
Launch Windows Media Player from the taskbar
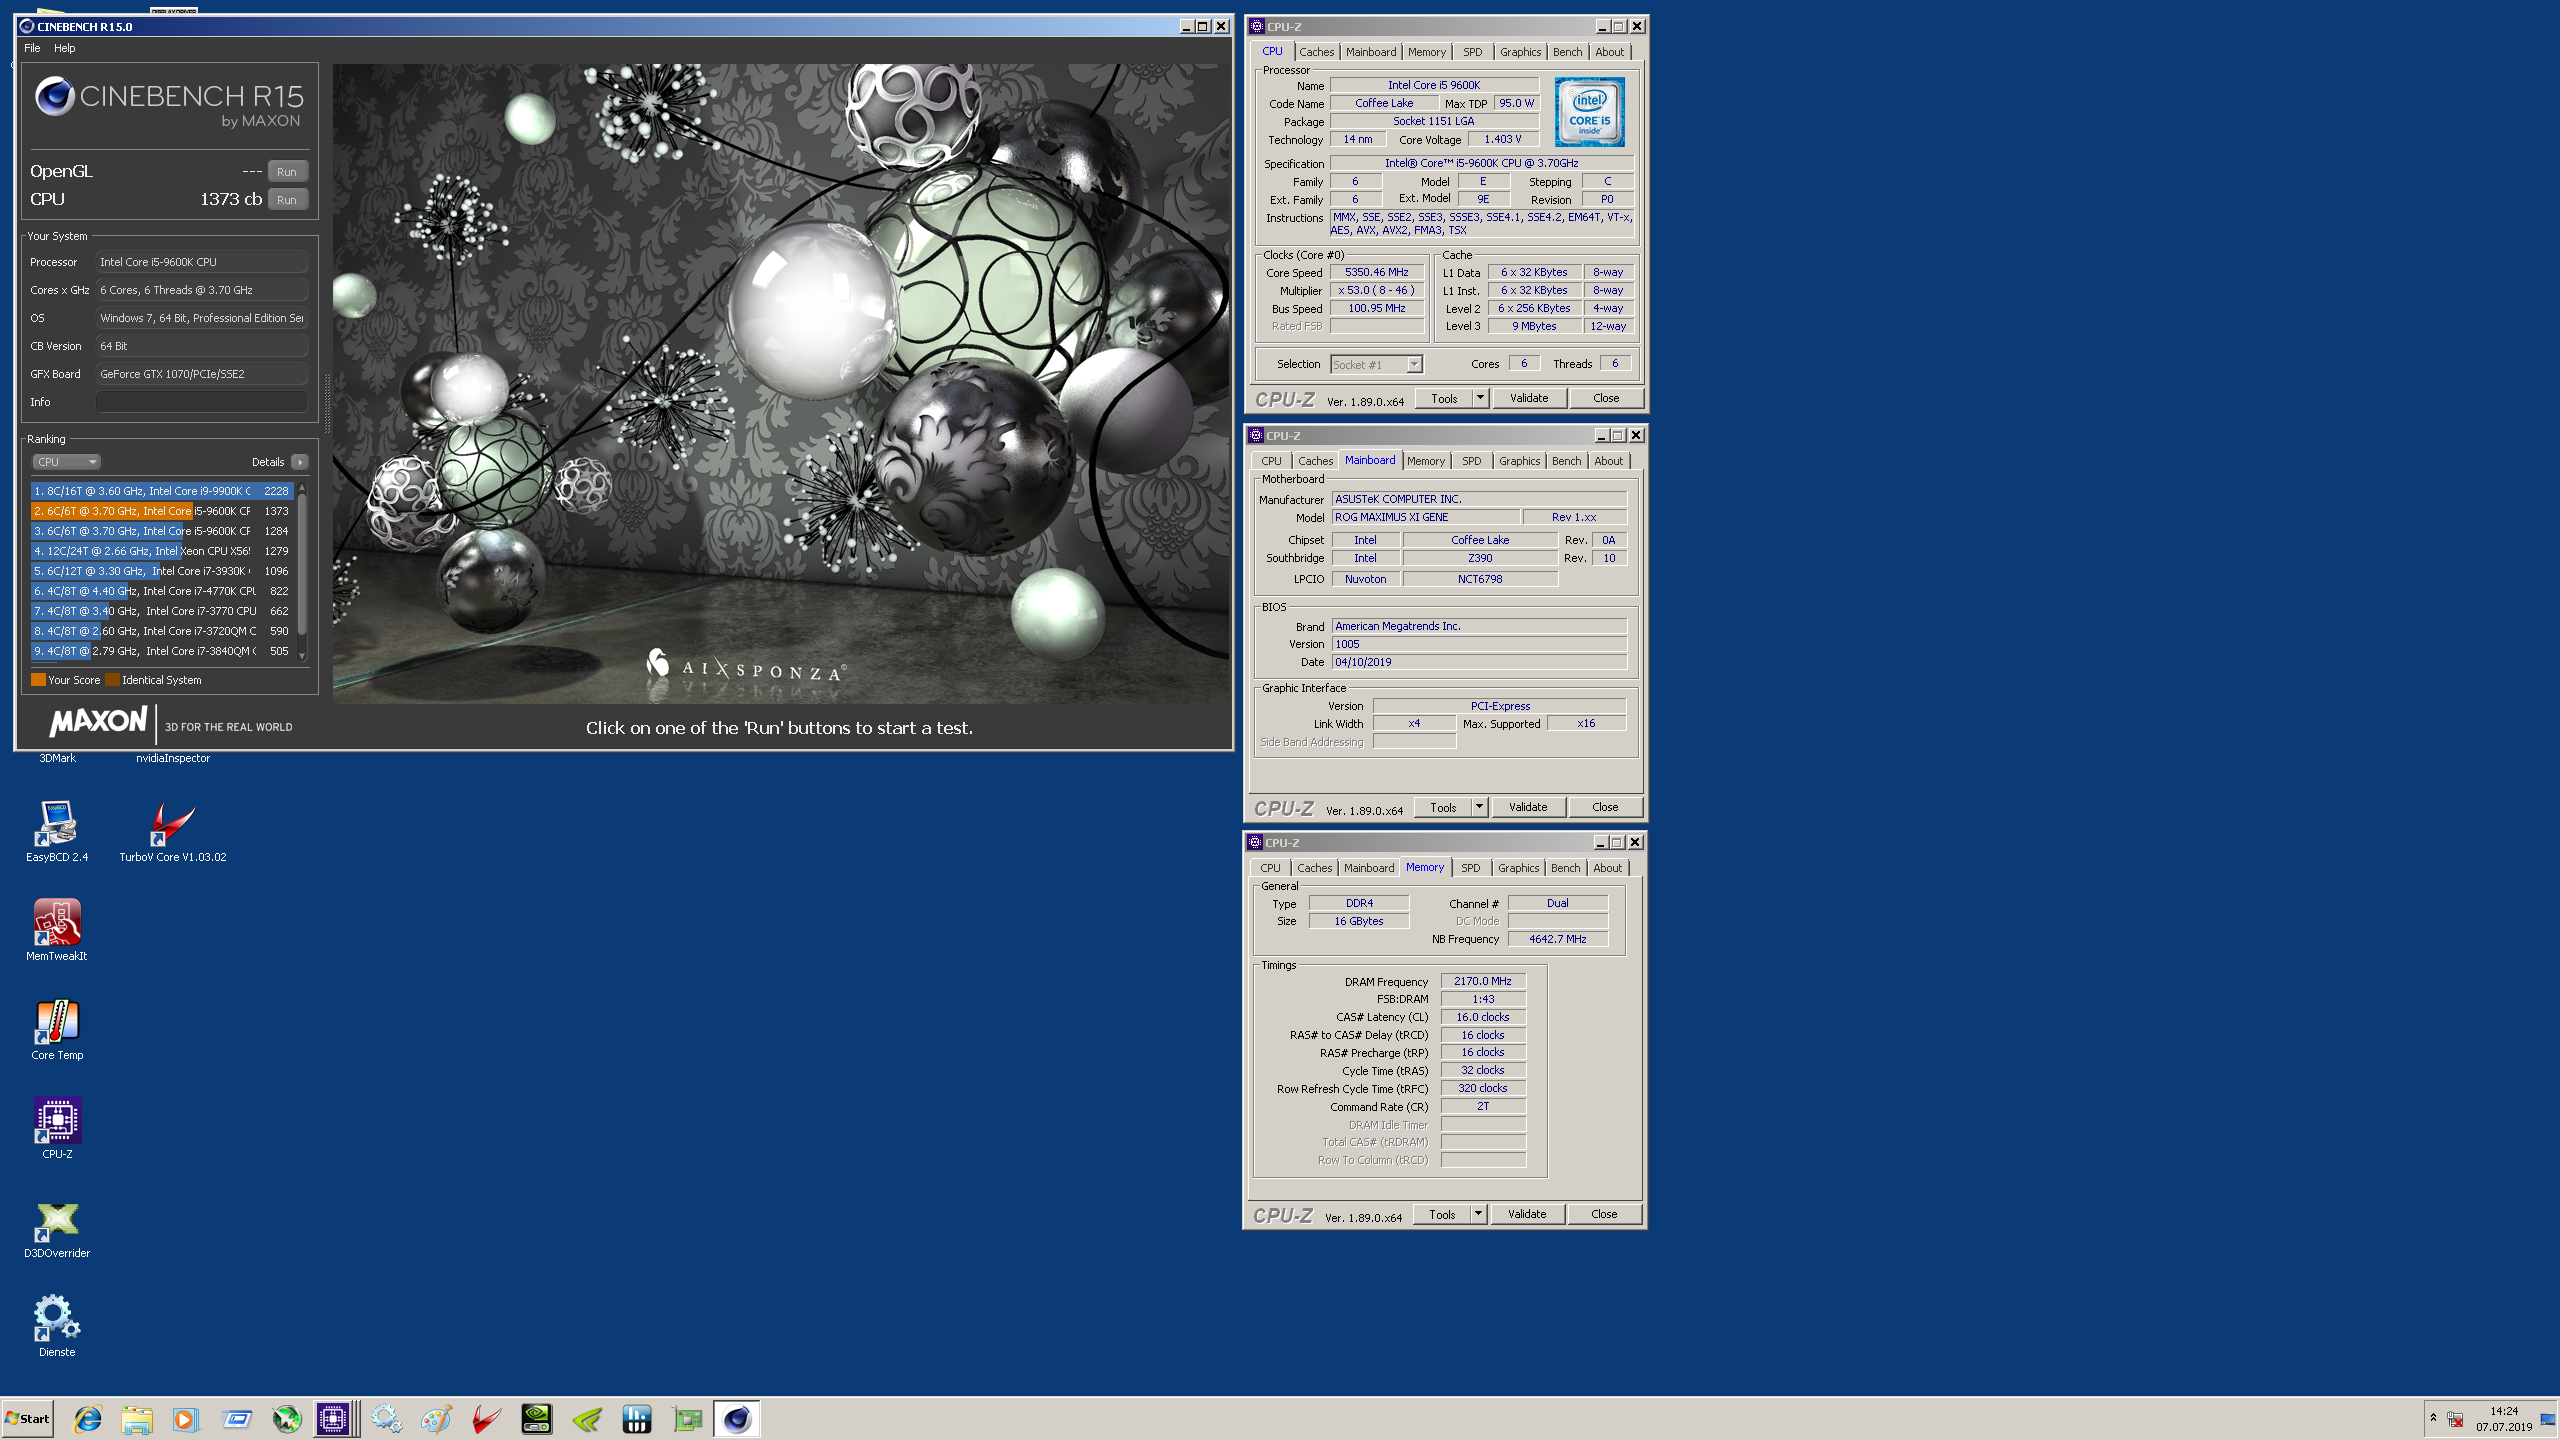point(186,1419)
